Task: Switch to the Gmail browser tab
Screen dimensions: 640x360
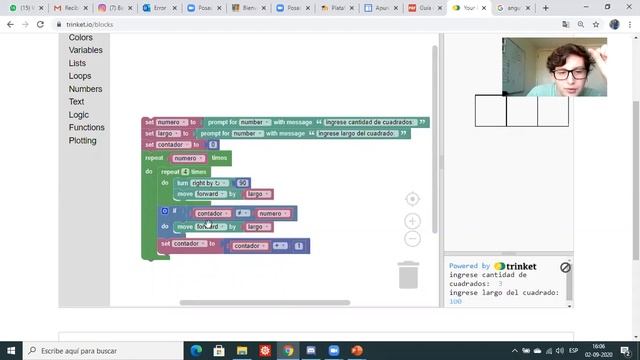Action: coord(71,8)
